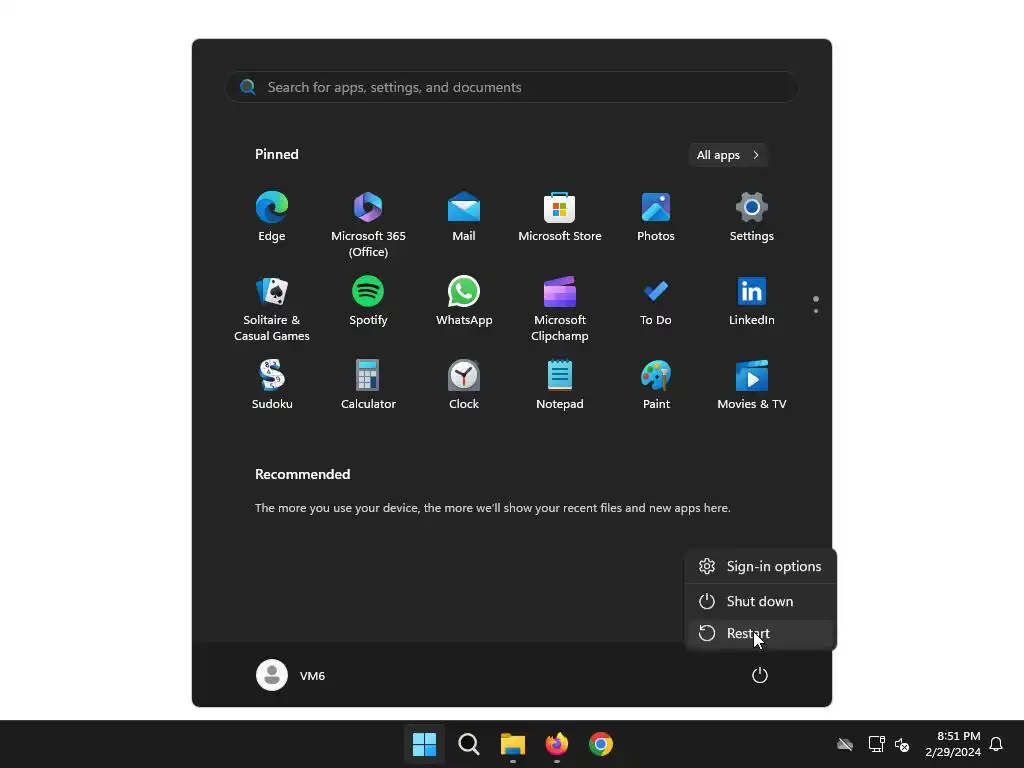1024x768 pixels.
Task: Open Spotify from pinned apps
Action: (368, 301)
